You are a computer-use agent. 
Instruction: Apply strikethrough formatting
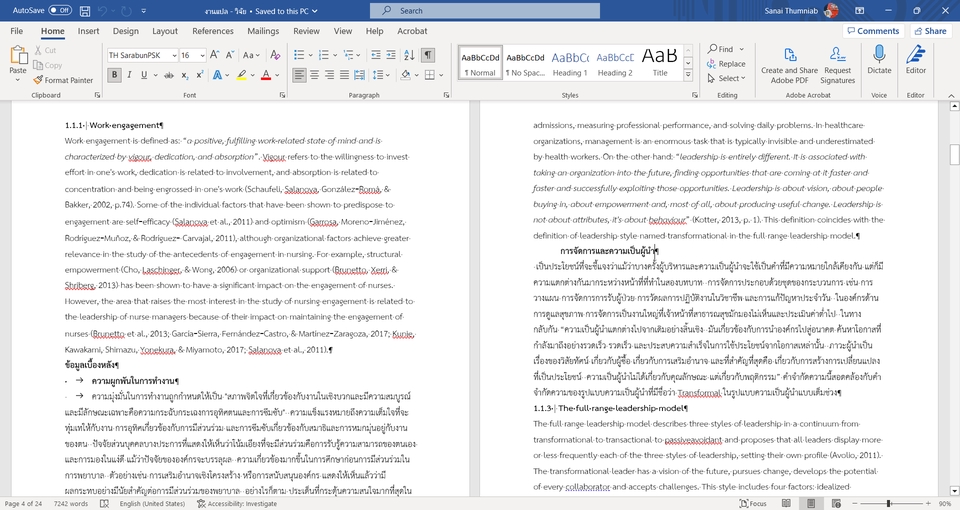[x=168, y=75]
